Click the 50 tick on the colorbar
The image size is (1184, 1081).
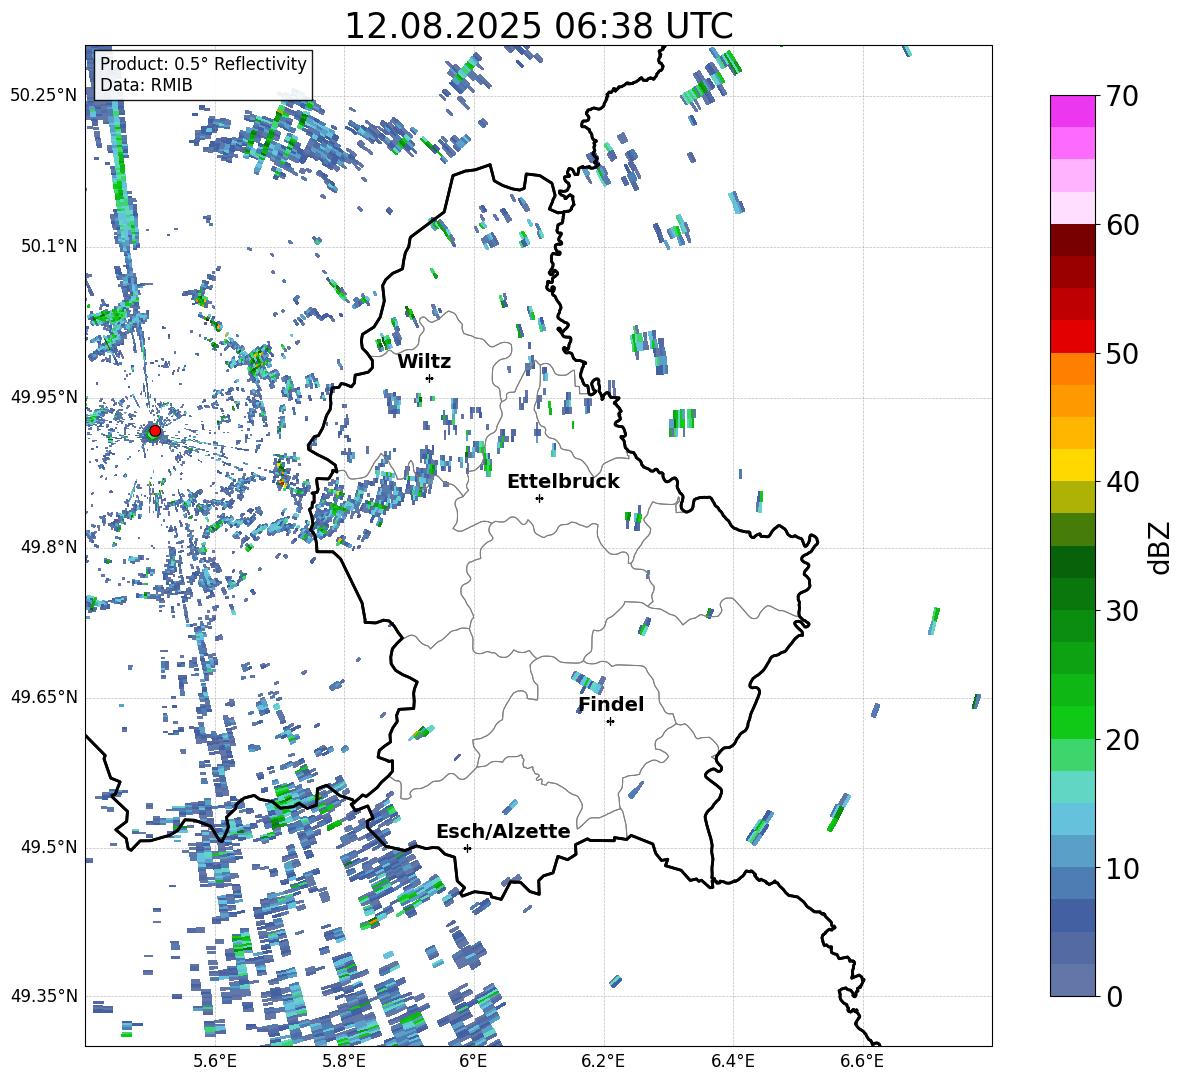1122,354
